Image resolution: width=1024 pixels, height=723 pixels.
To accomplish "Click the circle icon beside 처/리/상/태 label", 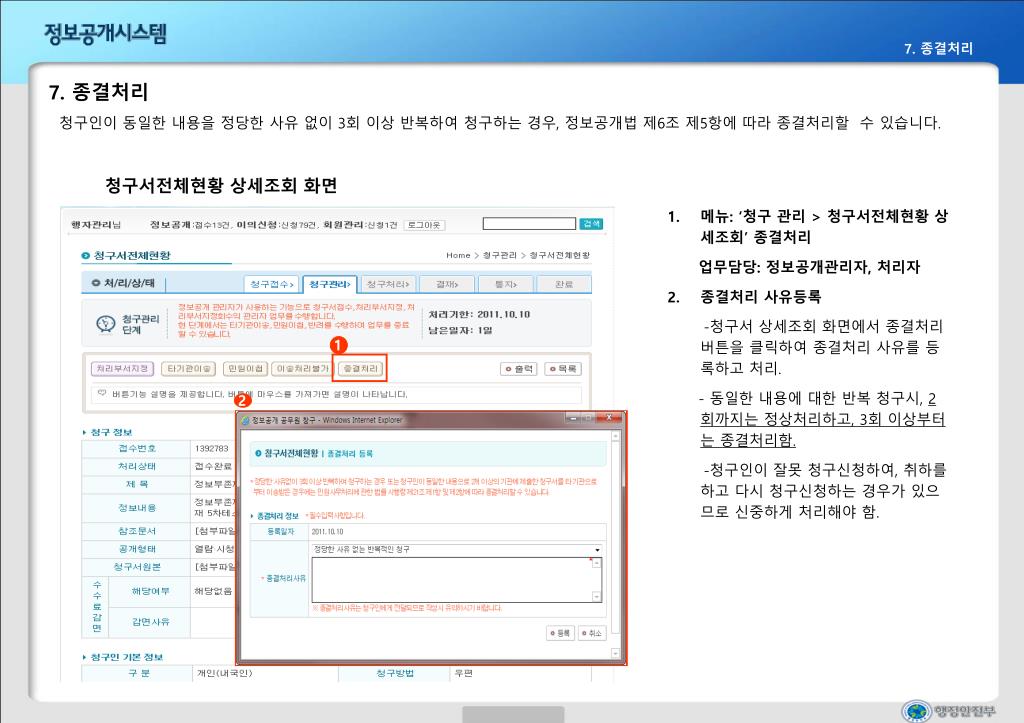I will pos(96,283).
